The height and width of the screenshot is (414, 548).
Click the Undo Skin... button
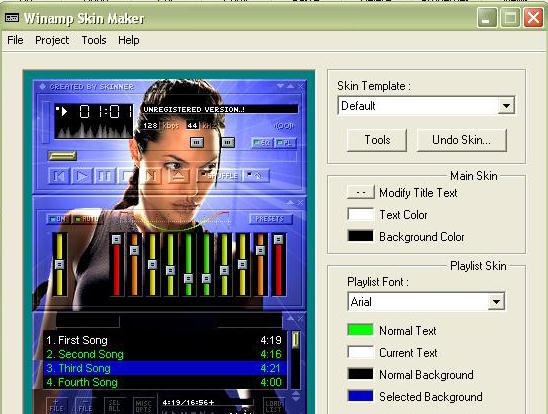coord(461,140)
